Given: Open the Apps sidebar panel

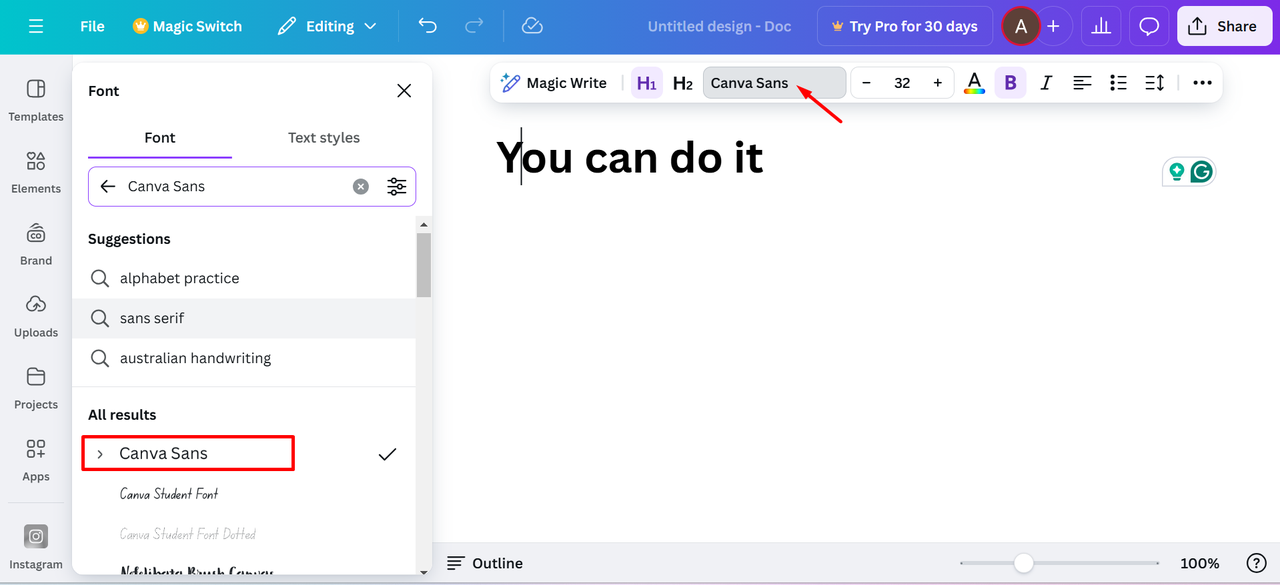Looking at the screenshot, I should click(x=36, y=460).
